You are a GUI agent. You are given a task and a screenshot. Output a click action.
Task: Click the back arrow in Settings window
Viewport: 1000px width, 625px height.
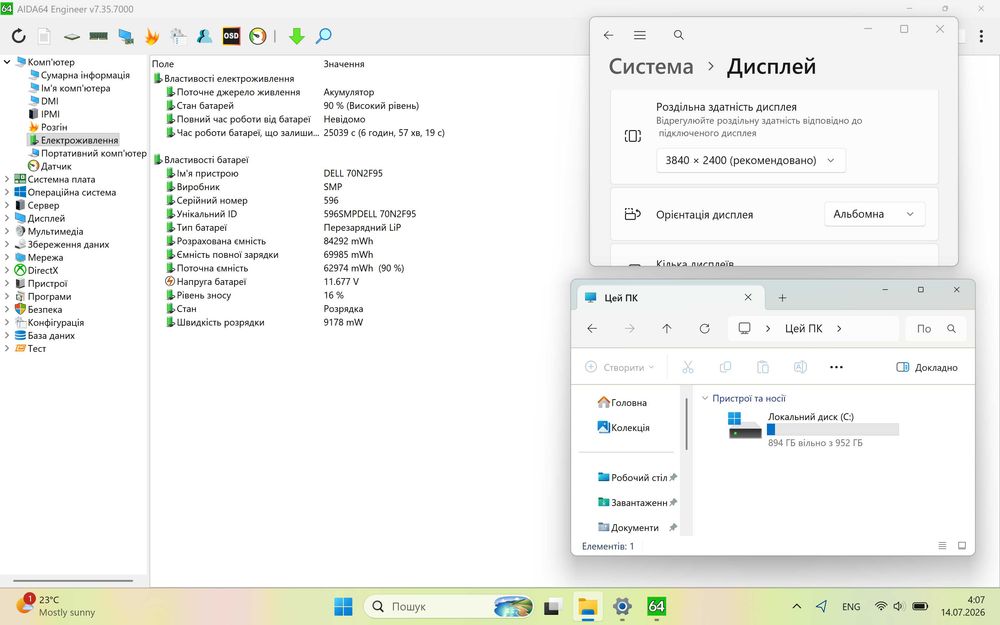608,35
